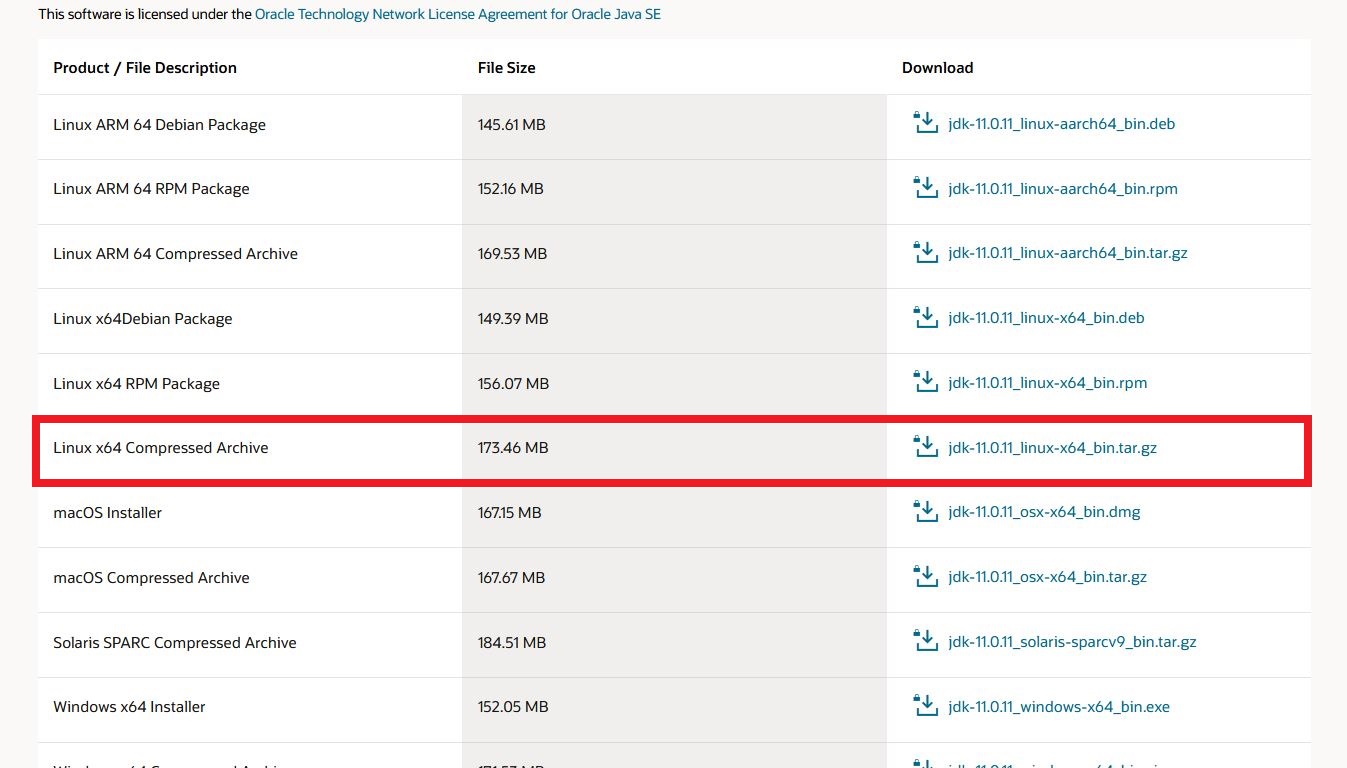Click download icon for windows-x64_bin.exe

[926, 705]
